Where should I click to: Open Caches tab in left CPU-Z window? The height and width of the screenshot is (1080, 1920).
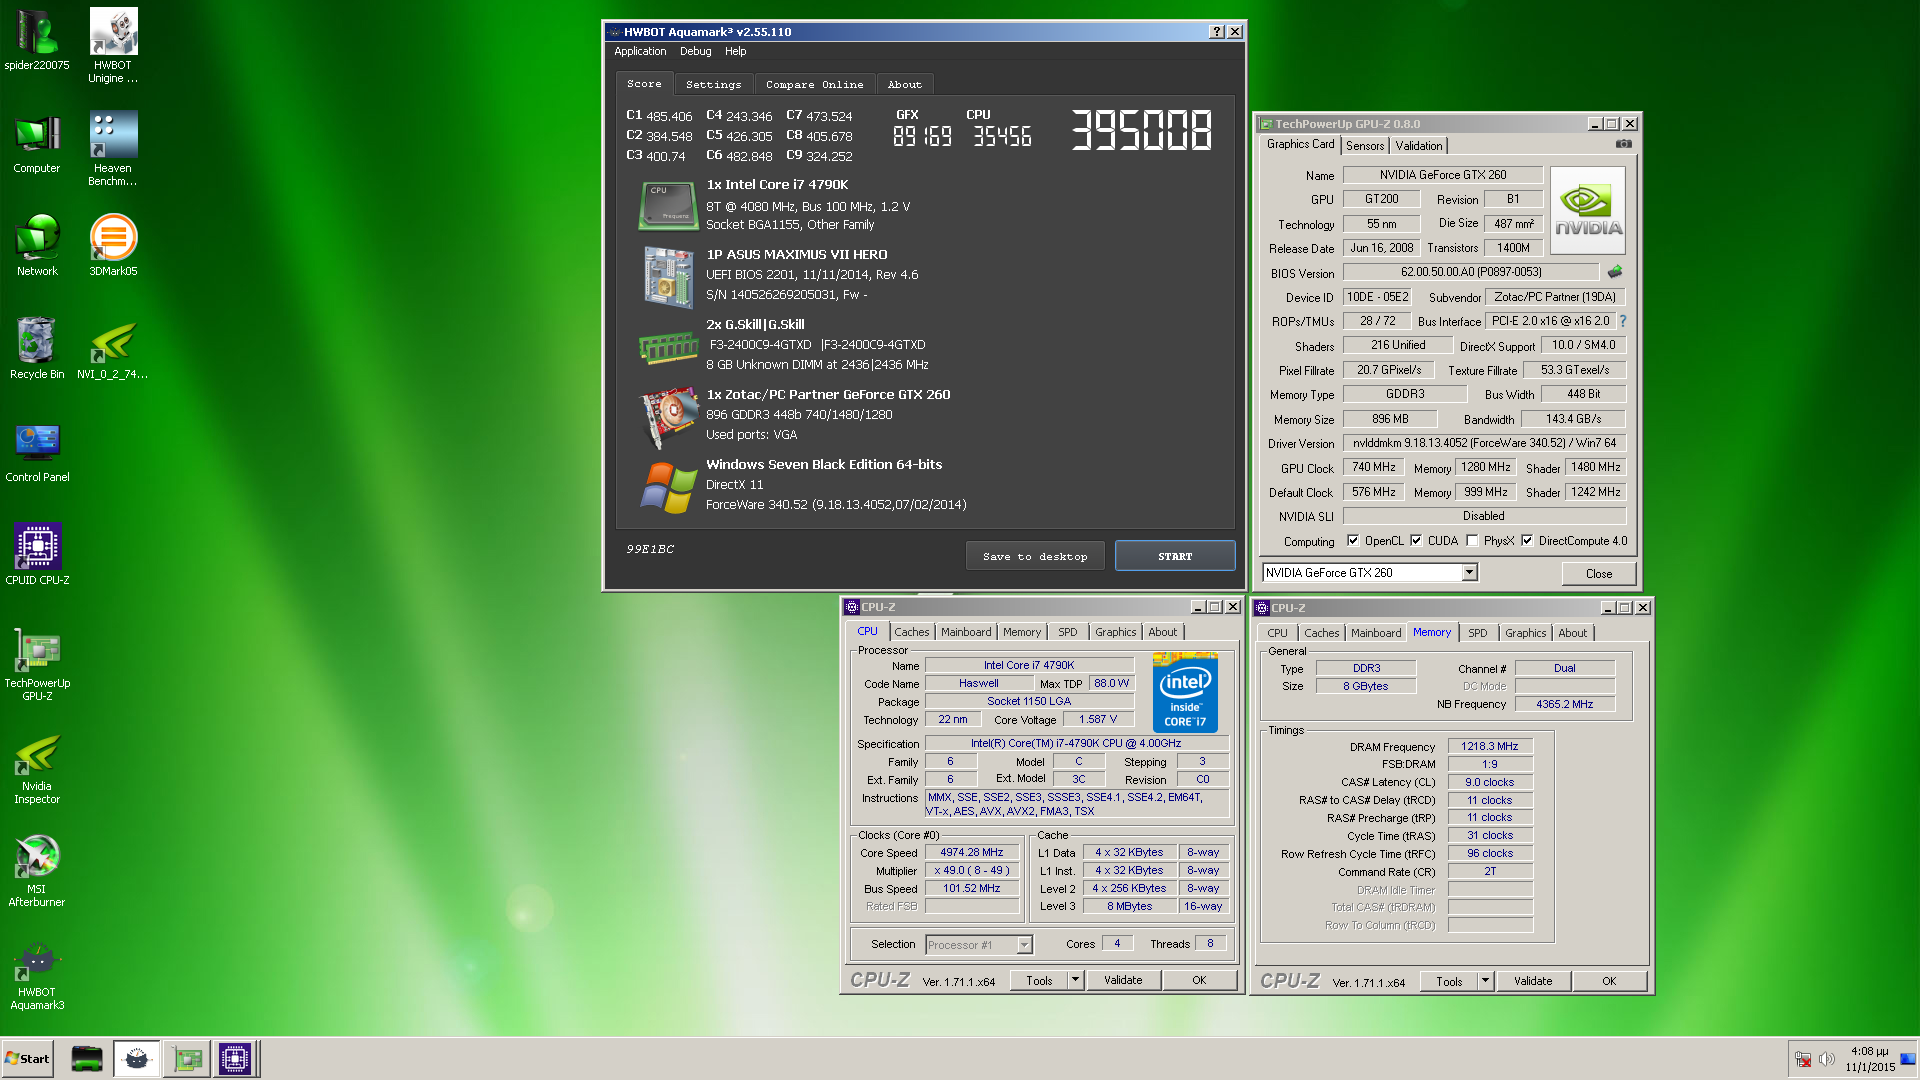point(911,632)
